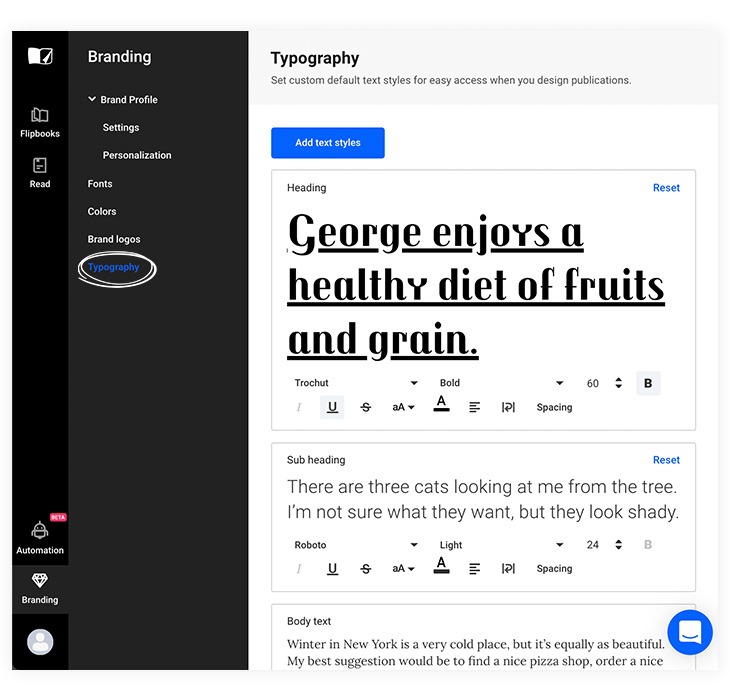Reset the Heading style

coord(666,188)
